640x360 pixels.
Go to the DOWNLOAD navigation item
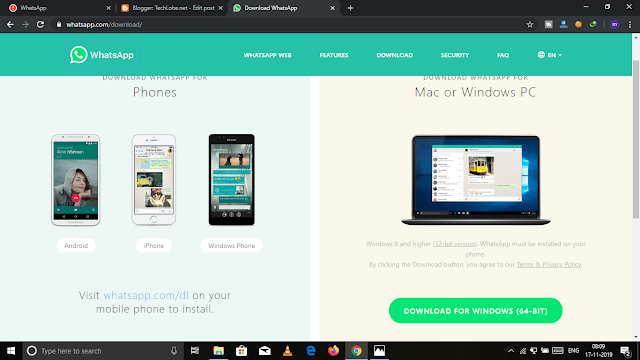tap(395, 55)
